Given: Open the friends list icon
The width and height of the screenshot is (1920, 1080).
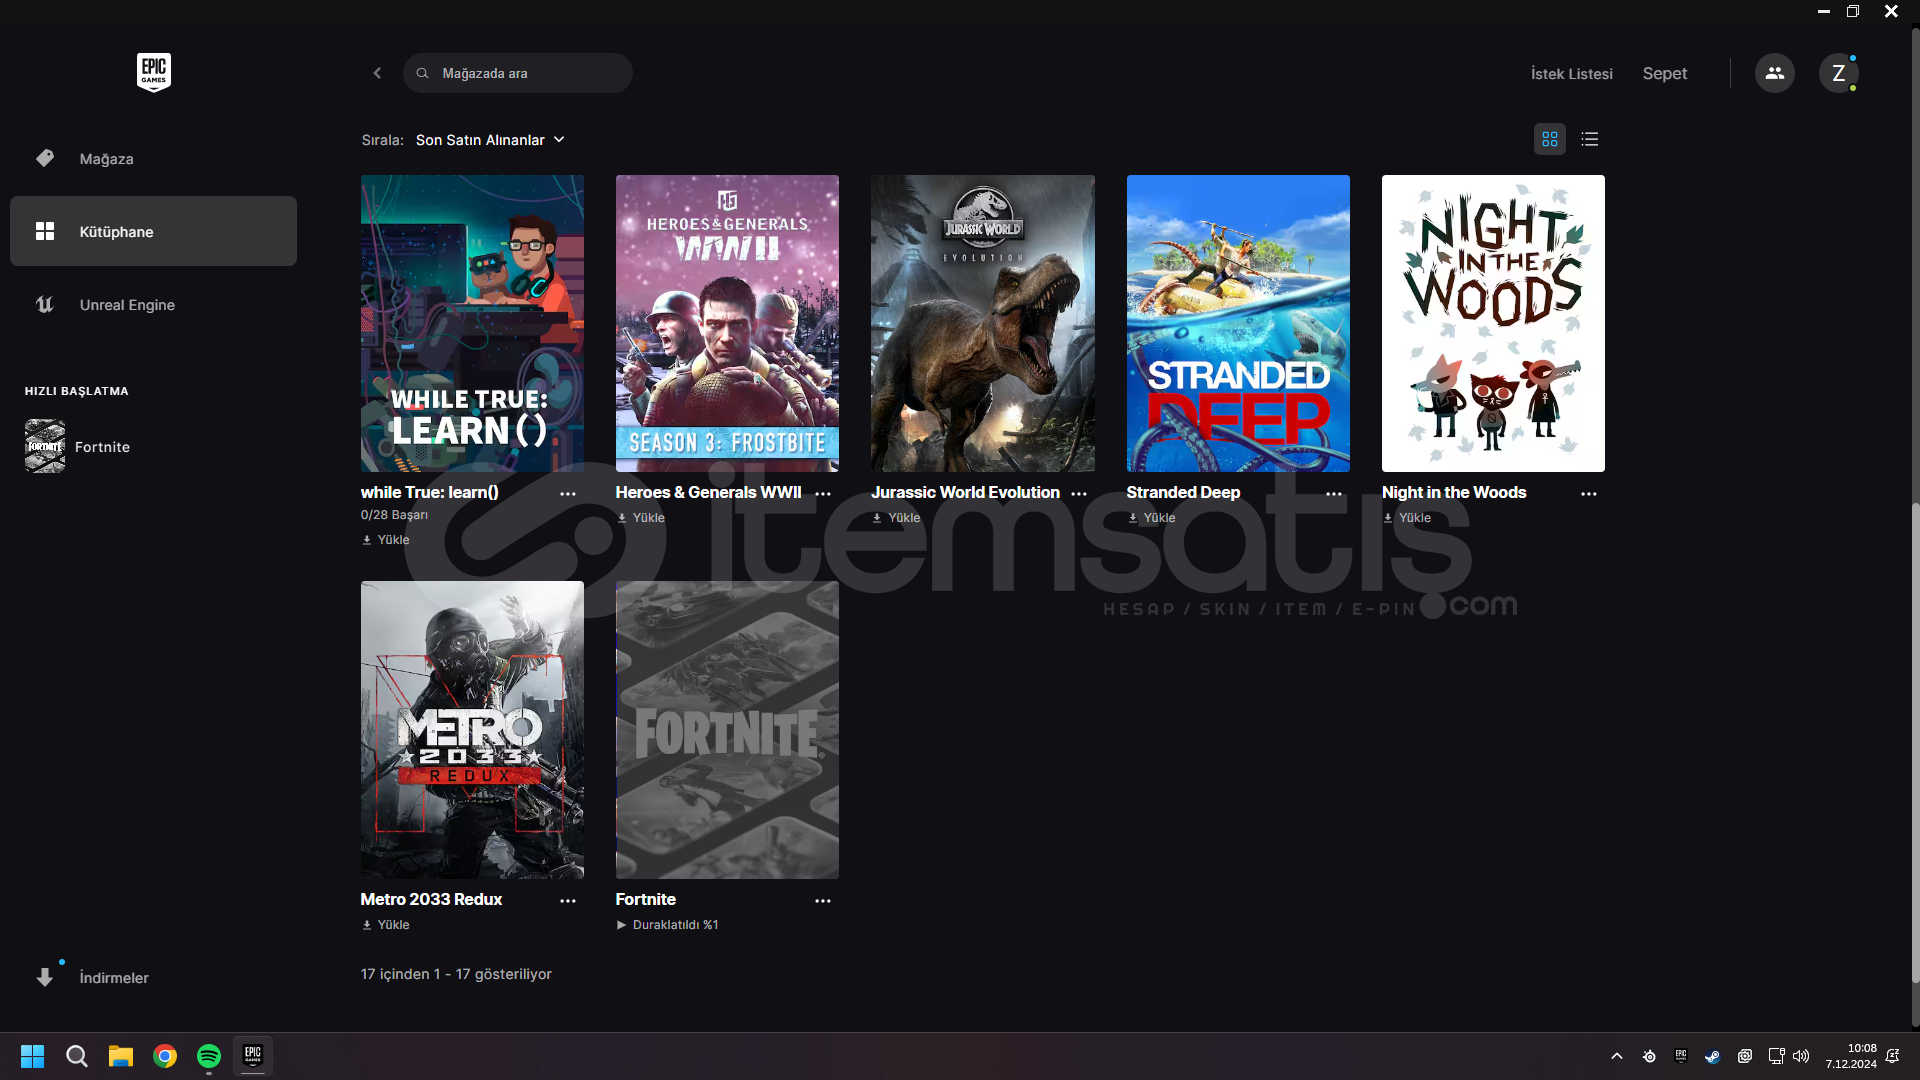Looking at the screenshot, I should [x=1774, y=73].
